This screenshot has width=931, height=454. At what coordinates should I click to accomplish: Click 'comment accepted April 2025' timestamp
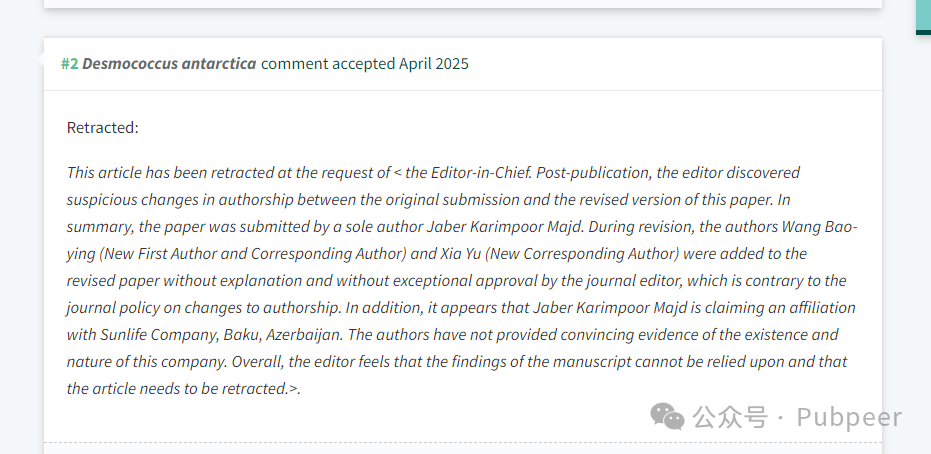[x=365, y=64]
